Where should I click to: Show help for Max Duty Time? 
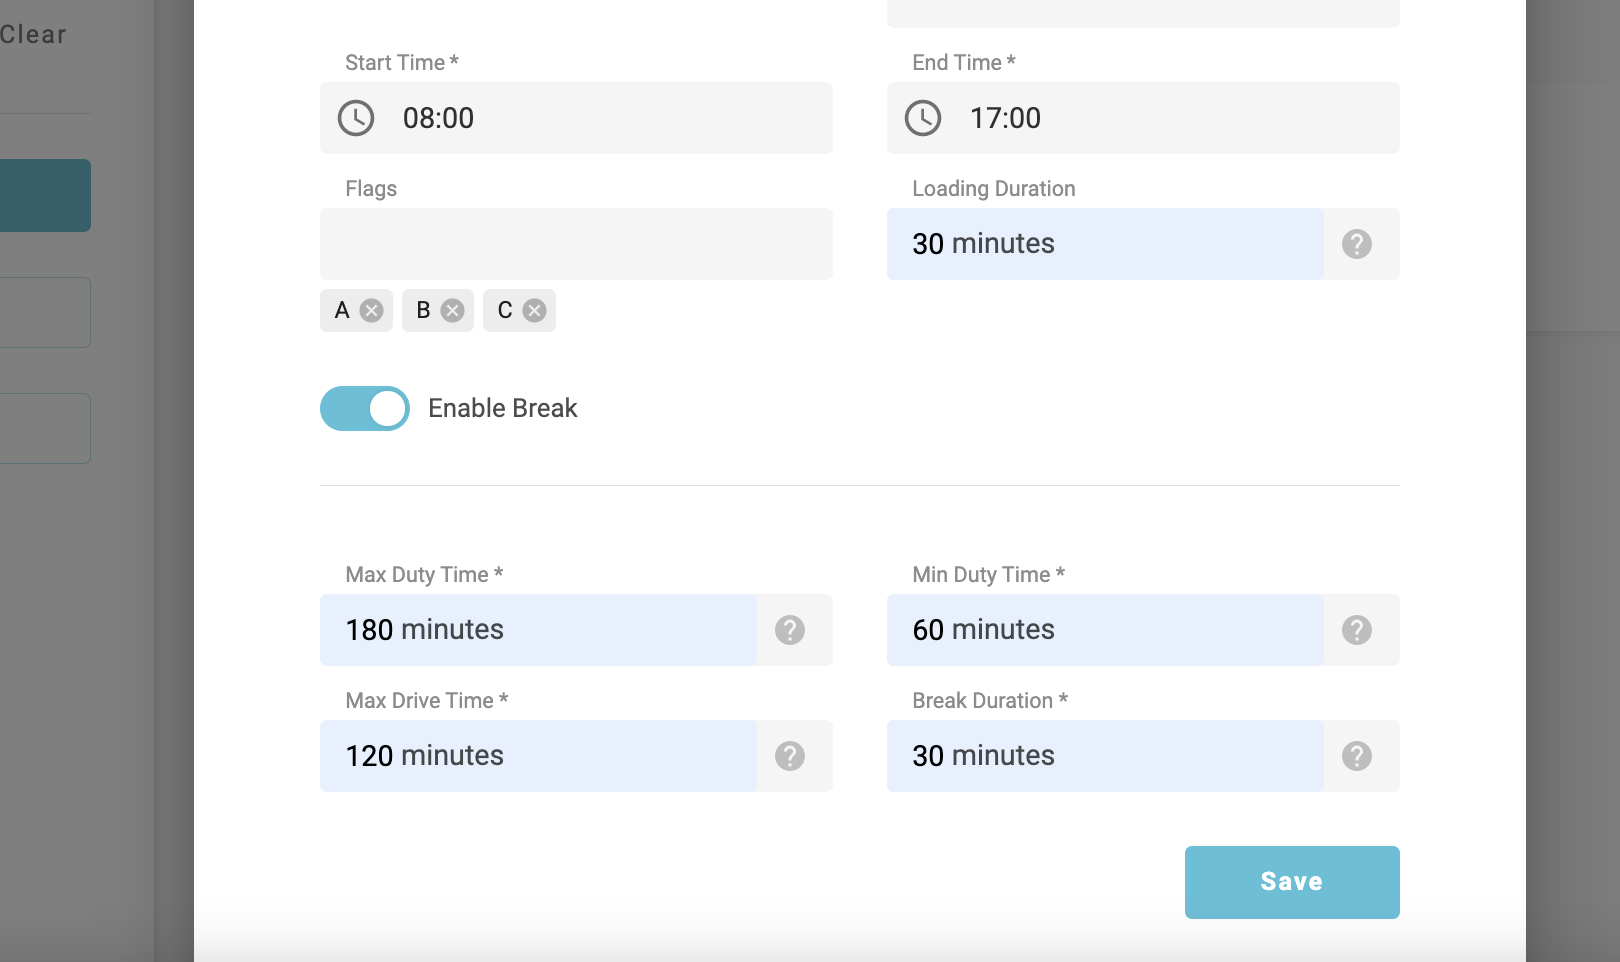(790, 630)
